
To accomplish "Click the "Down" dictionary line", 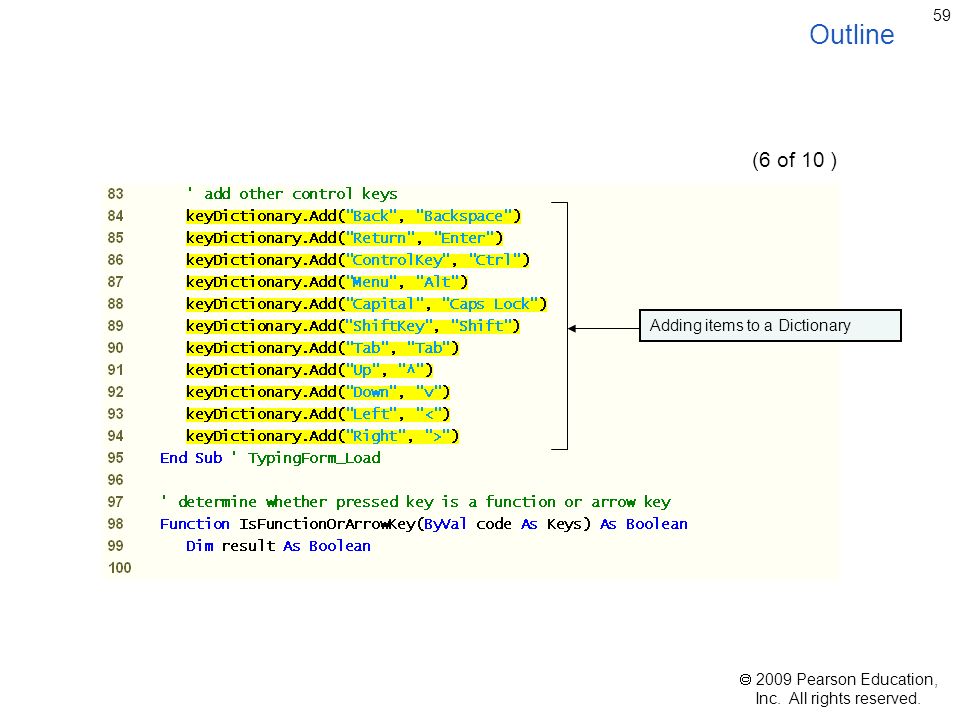I will (318, 392).
